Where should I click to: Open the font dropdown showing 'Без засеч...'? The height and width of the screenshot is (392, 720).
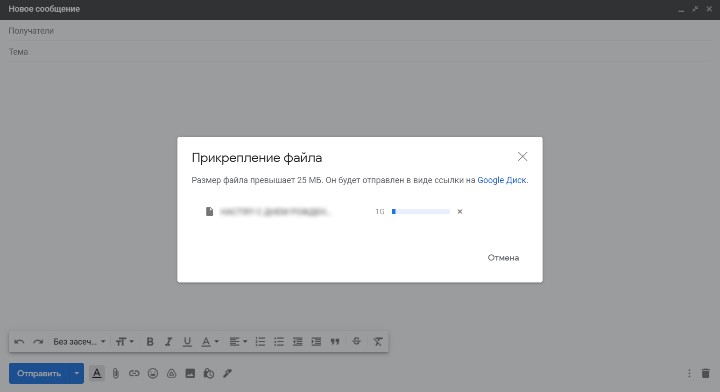tap(79, 342)
